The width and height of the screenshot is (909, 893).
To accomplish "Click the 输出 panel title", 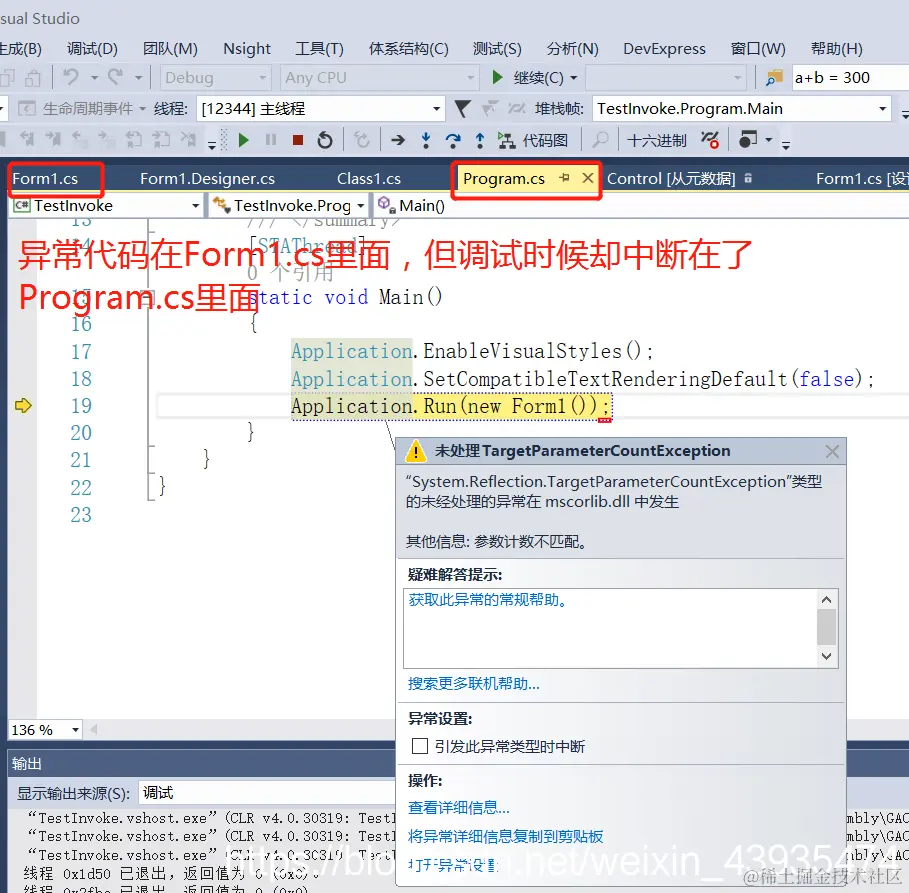I will point(27,764).
